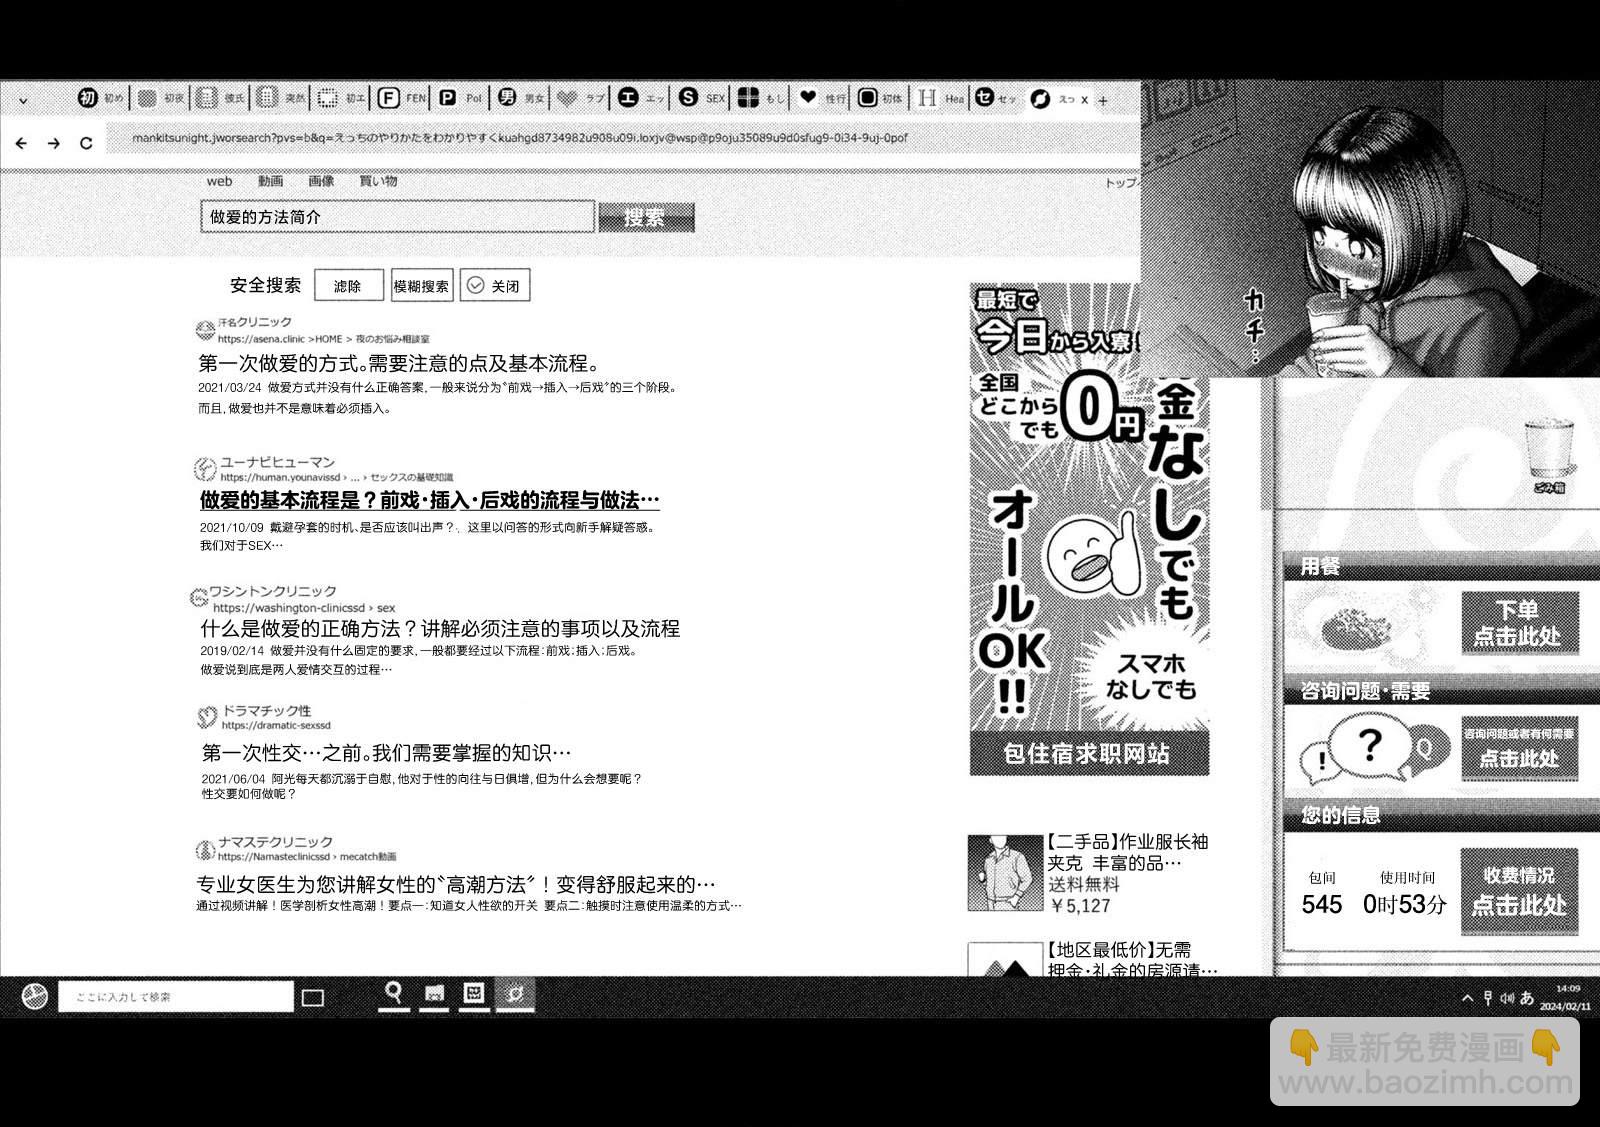This screenshot has width=1600, height=1127.
Task: Expand hidden system tray icons
Action: (x=1467, y=997)
